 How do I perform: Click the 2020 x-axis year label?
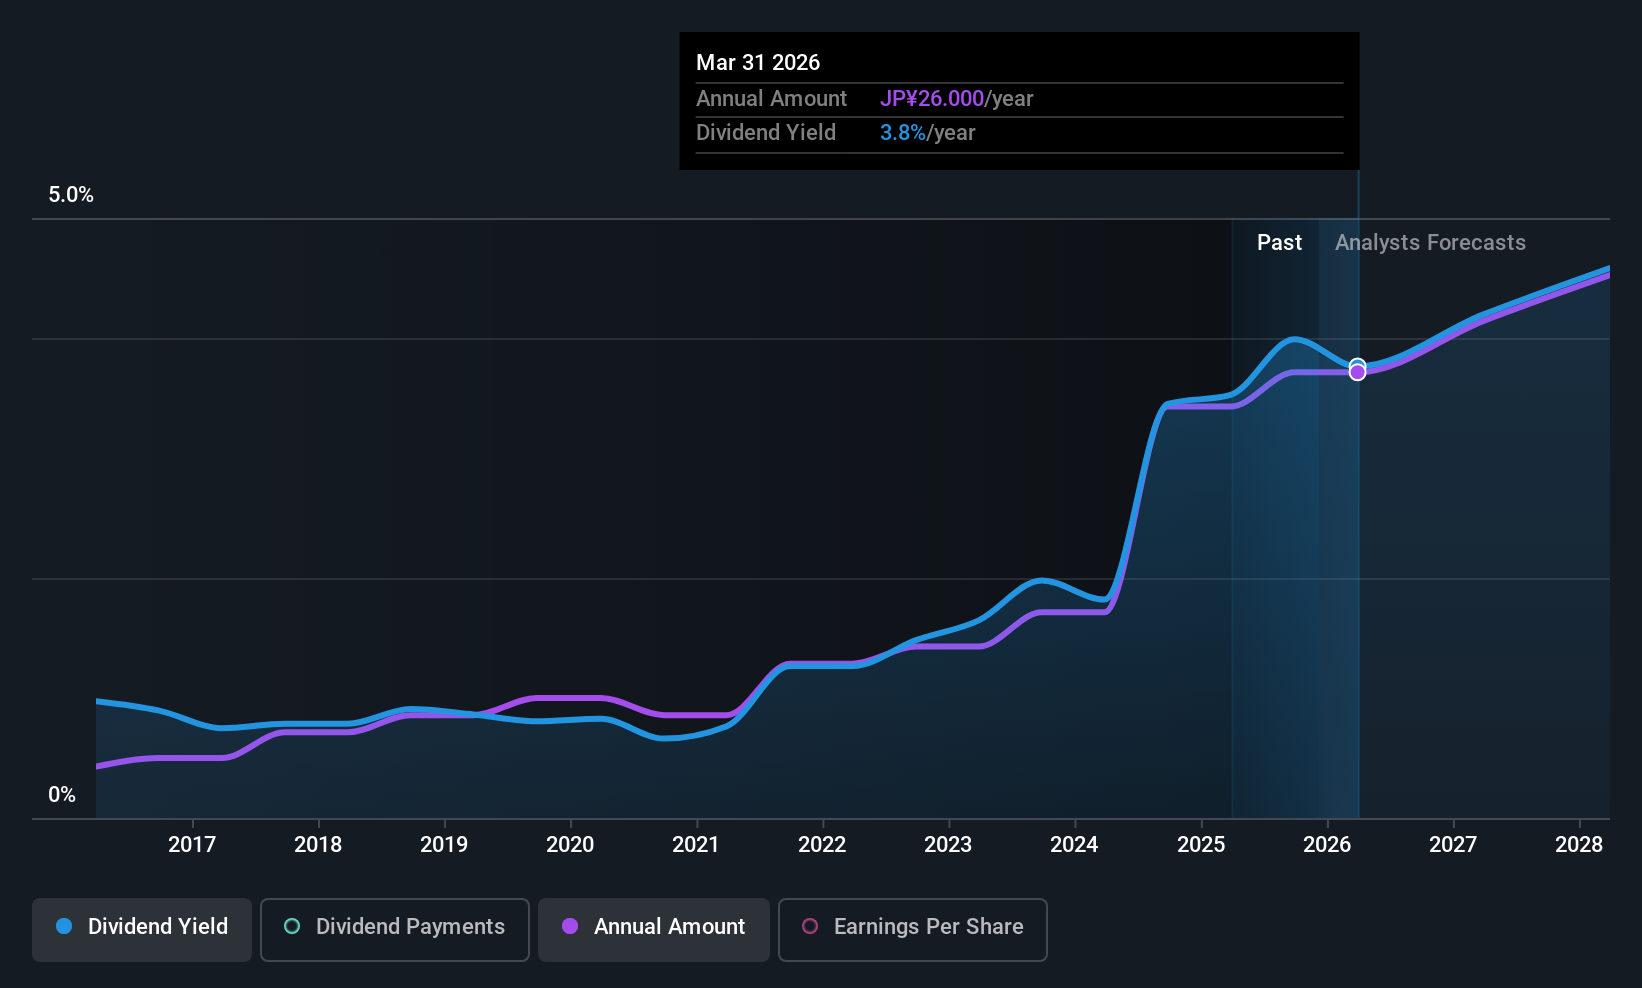pos(570,845)
